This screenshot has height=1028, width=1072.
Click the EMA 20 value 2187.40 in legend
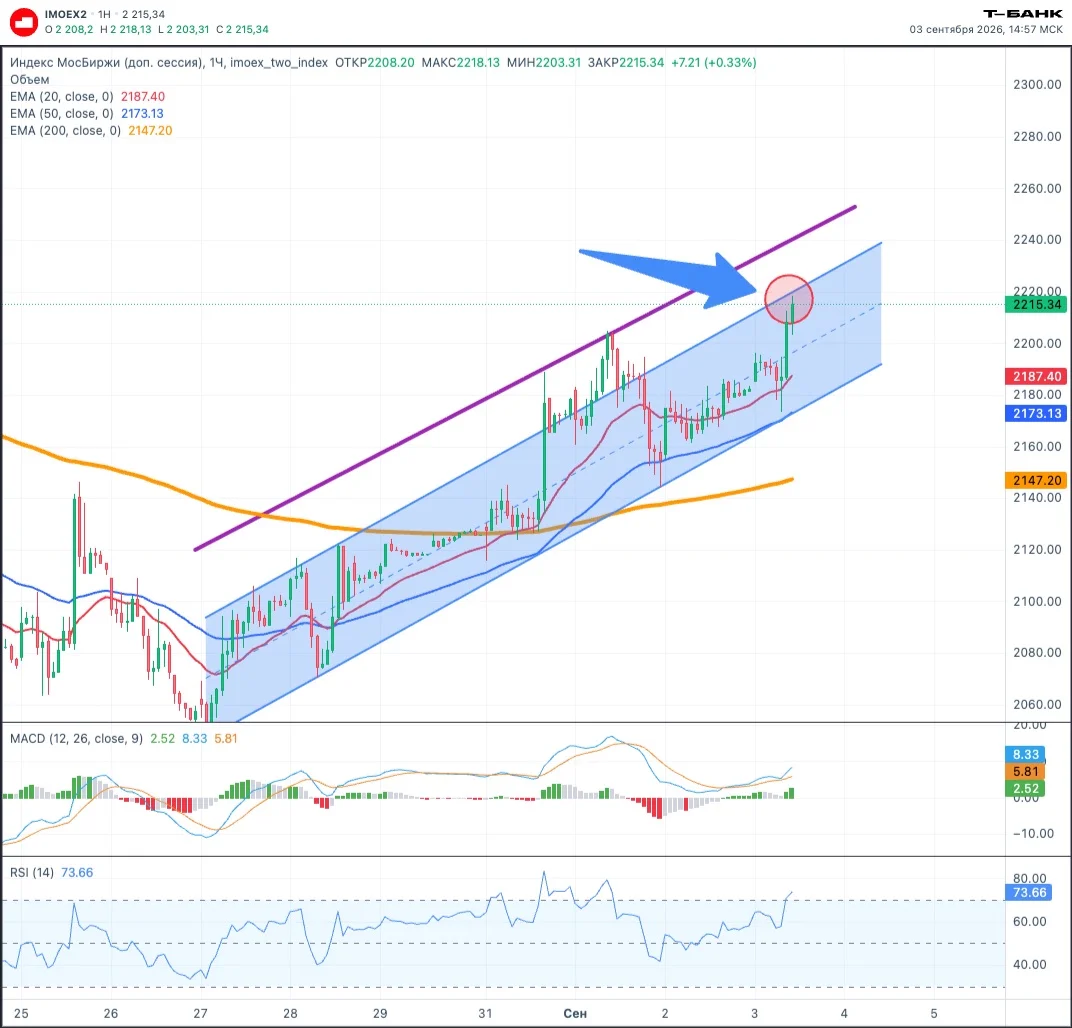click(143, 96)
